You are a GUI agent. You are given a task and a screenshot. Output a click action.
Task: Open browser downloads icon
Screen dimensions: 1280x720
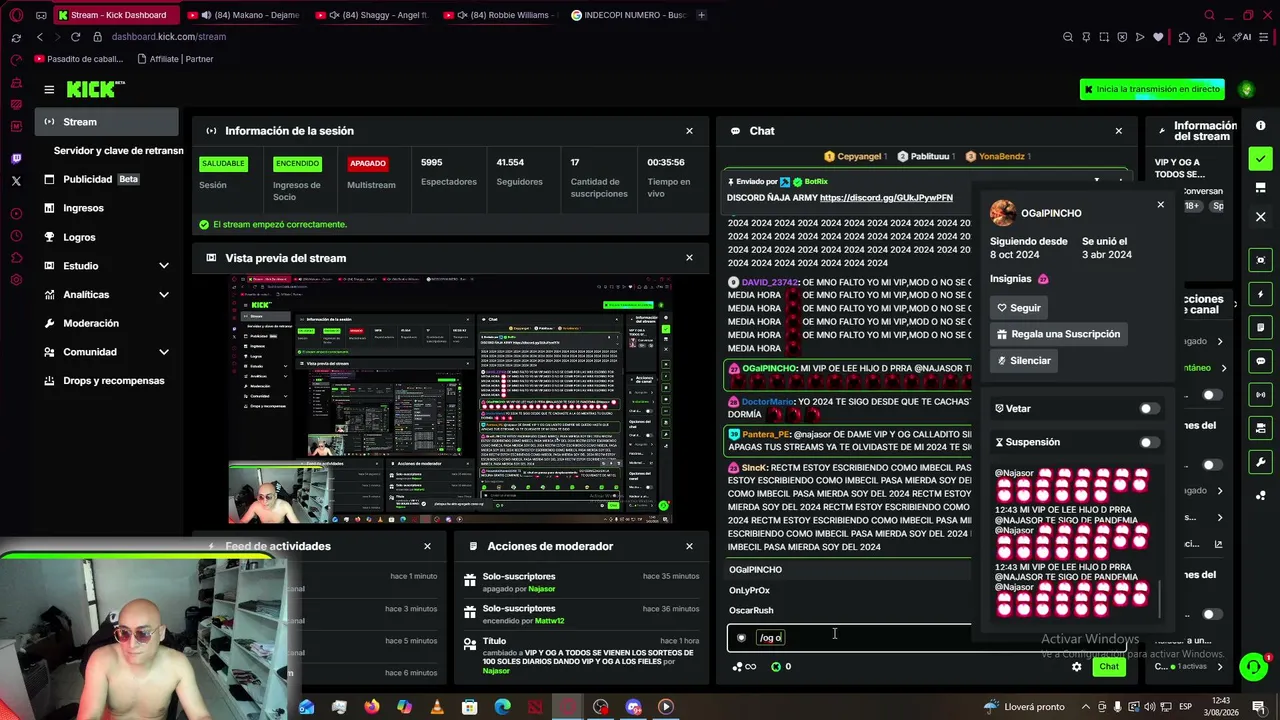[x=1220, y=37]
